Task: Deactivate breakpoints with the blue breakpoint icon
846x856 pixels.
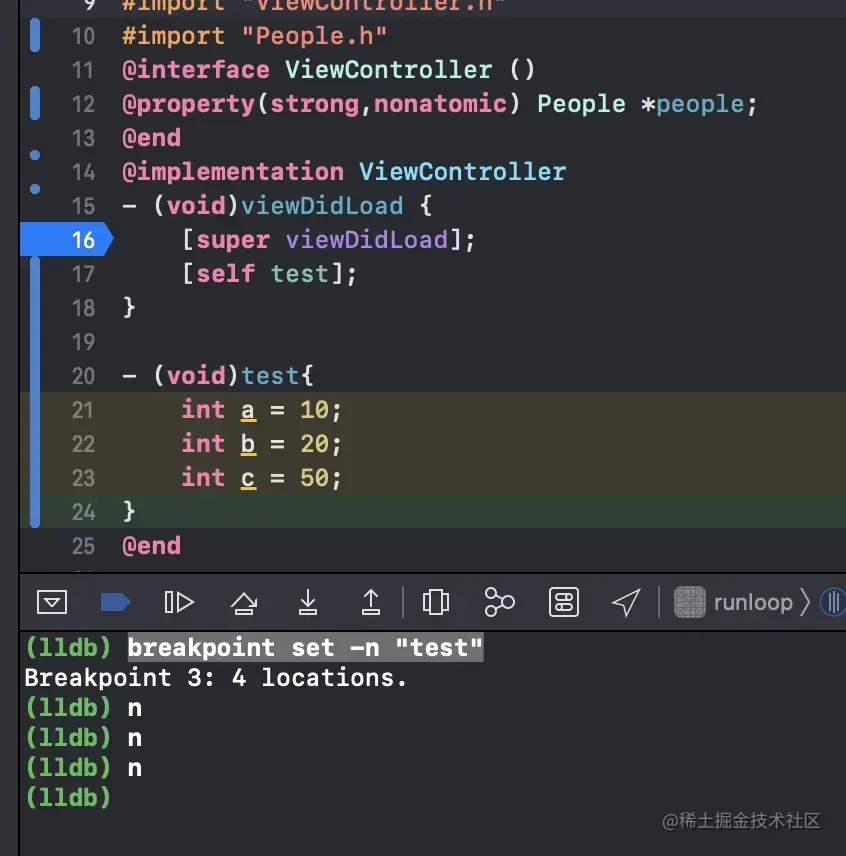Action: point(115,602)
